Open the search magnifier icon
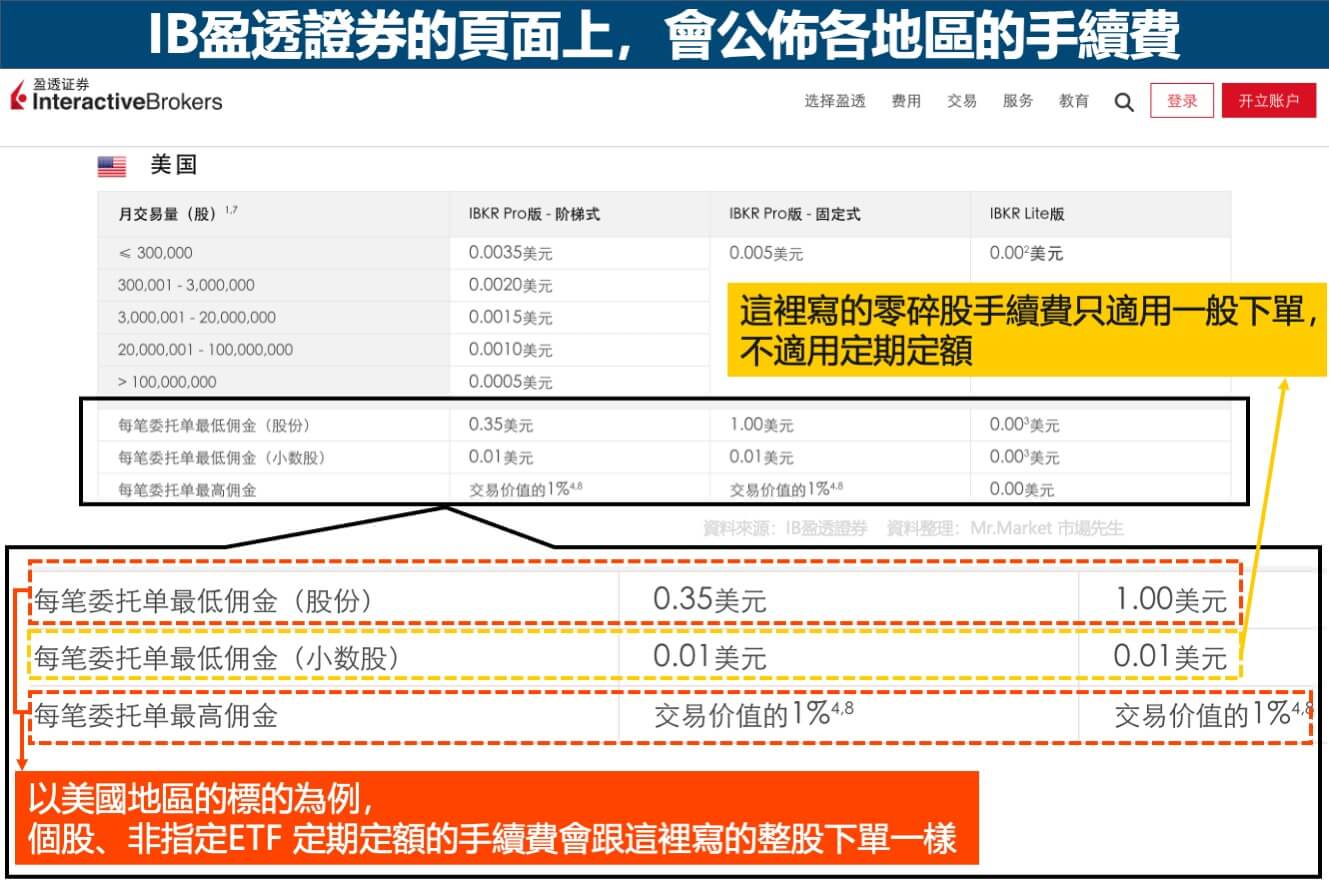Image resolution: width=1329 pixels, height=889 pixels. click(x=1124, y=102)
